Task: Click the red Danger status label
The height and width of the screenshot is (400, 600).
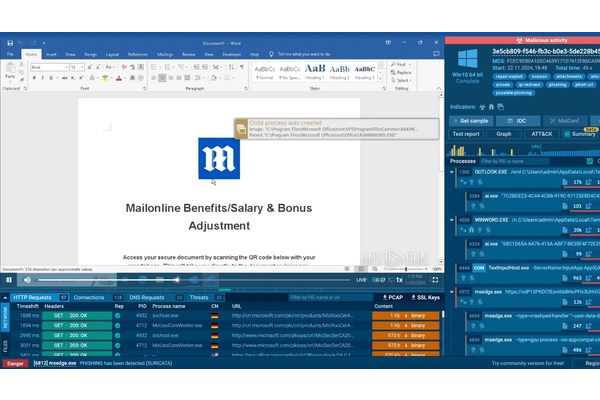Action: (15, 364)
